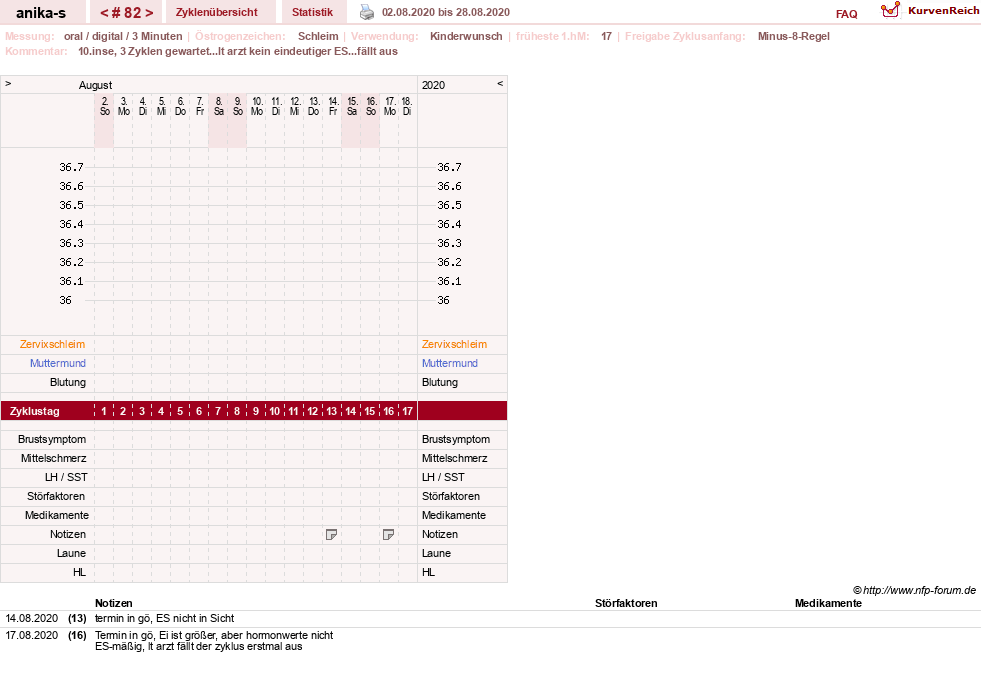Click the left 36.7 temperature label

point(71,167)
